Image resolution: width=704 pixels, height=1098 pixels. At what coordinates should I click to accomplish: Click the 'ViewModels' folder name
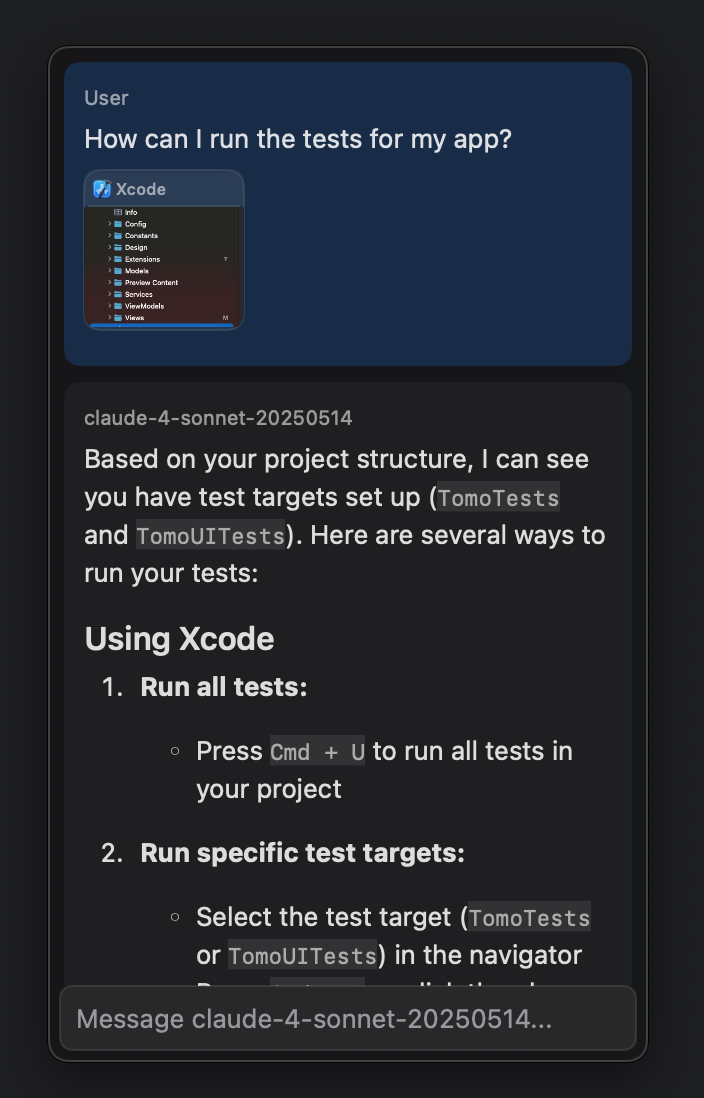tap(144, 306)
